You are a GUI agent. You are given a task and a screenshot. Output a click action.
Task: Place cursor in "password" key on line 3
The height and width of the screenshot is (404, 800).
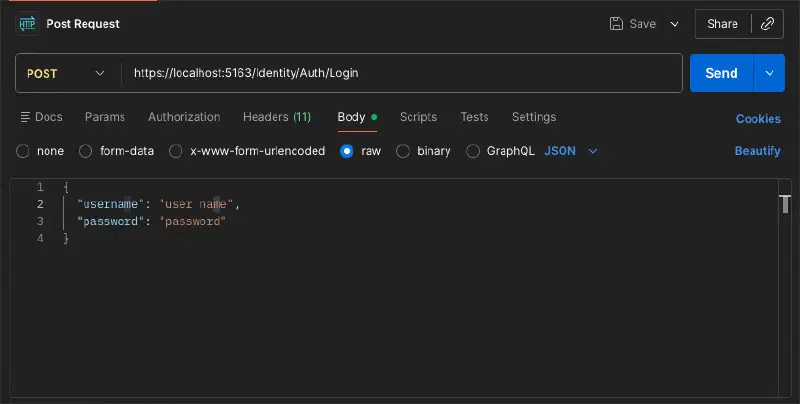point(110,221)
